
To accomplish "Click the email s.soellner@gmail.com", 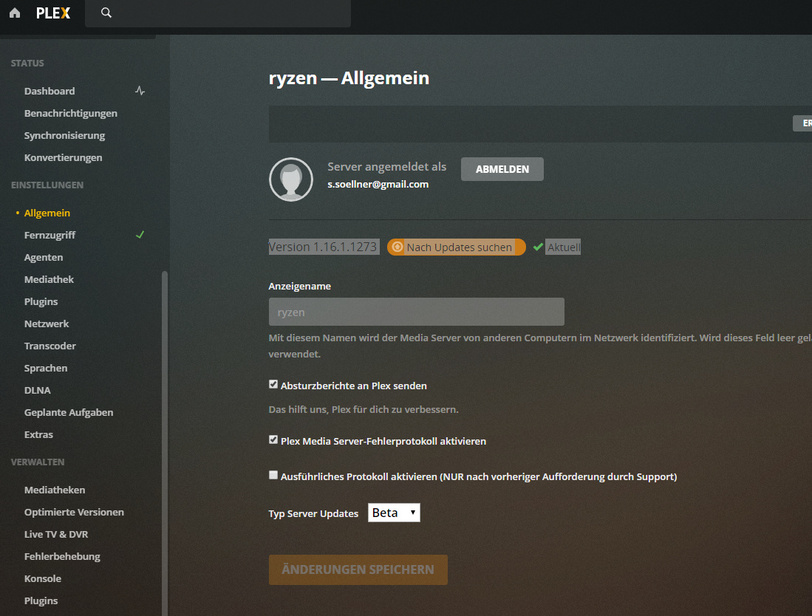I will [378, 184].
